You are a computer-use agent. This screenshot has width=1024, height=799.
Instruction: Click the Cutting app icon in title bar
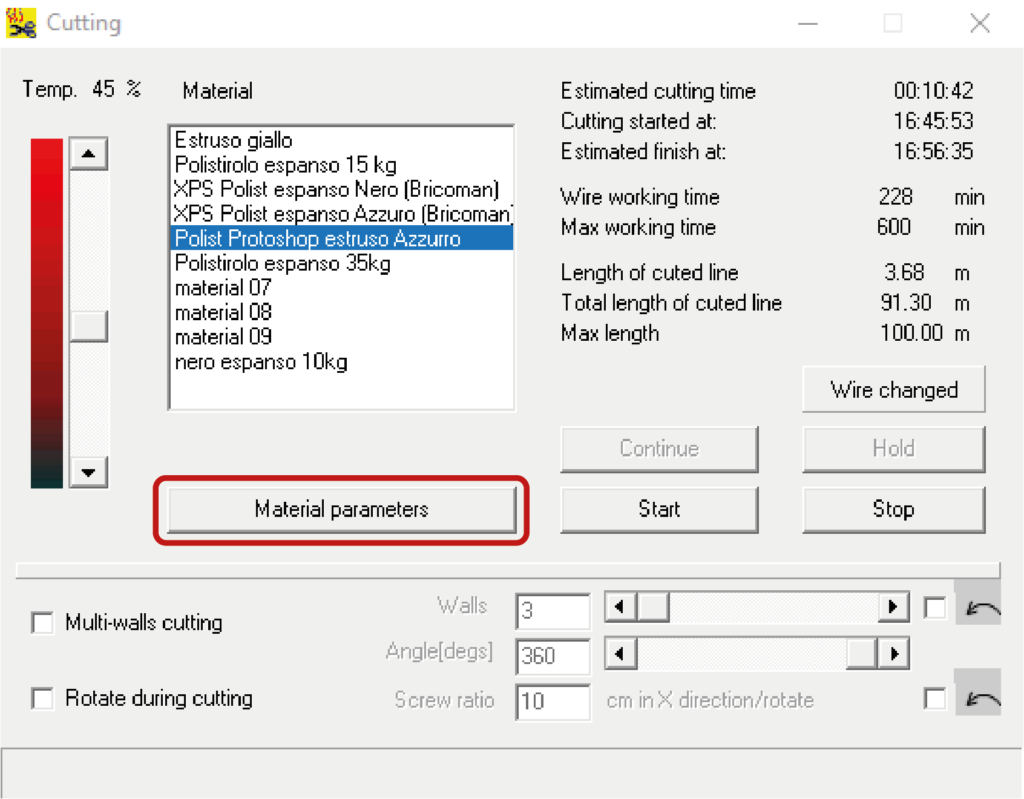coord(20,23)
